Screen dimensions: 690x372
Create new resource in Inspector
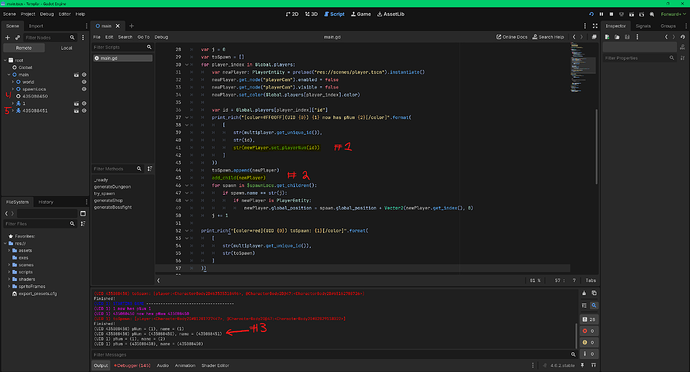(607, 37)
